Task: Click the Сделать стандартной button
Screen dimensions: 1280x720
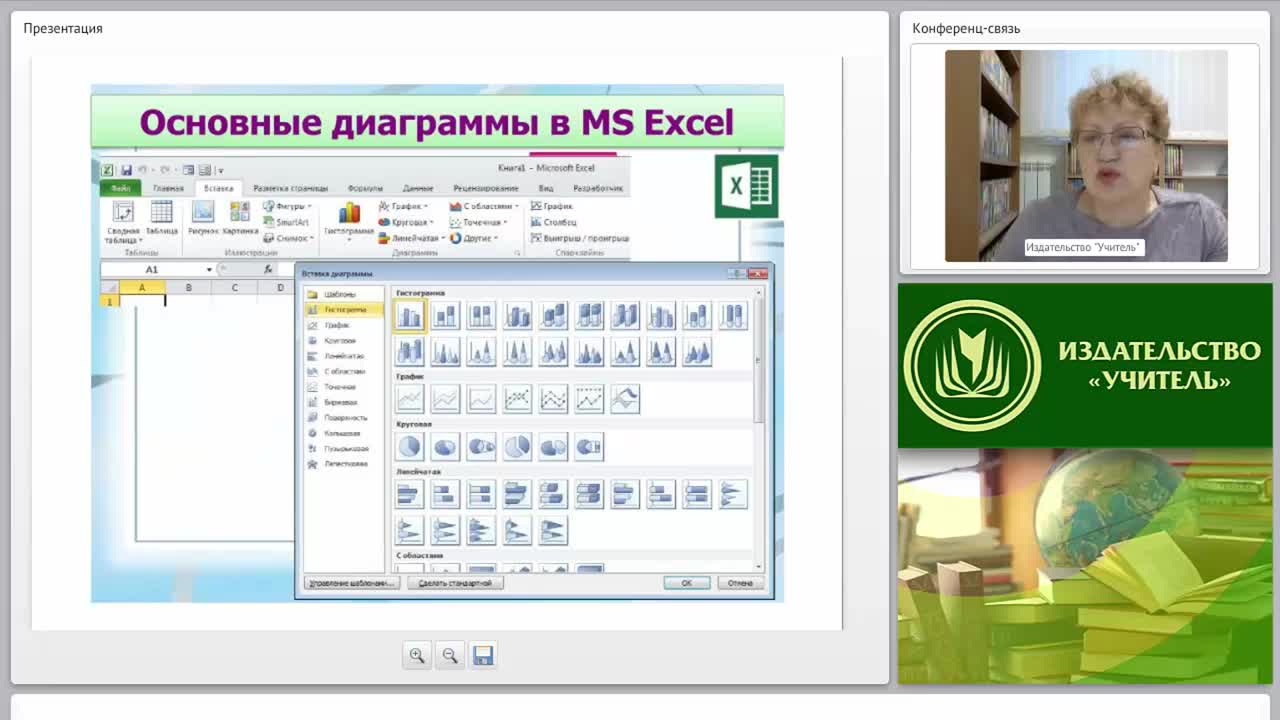Action: (x=455, y=583)
